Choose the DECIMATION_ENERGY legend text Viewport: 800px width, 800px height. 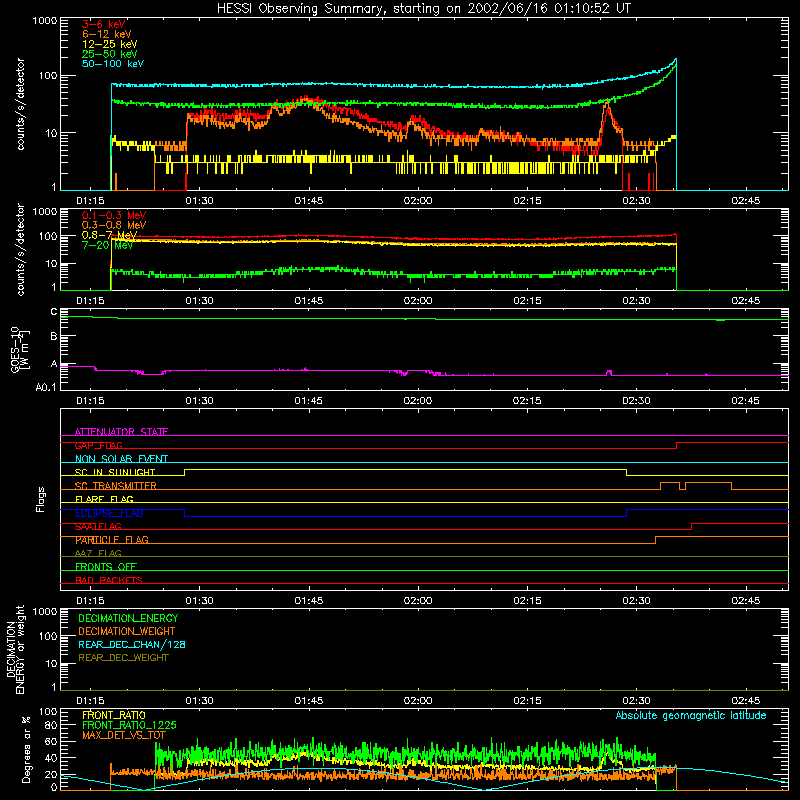(x=128, y=618)
